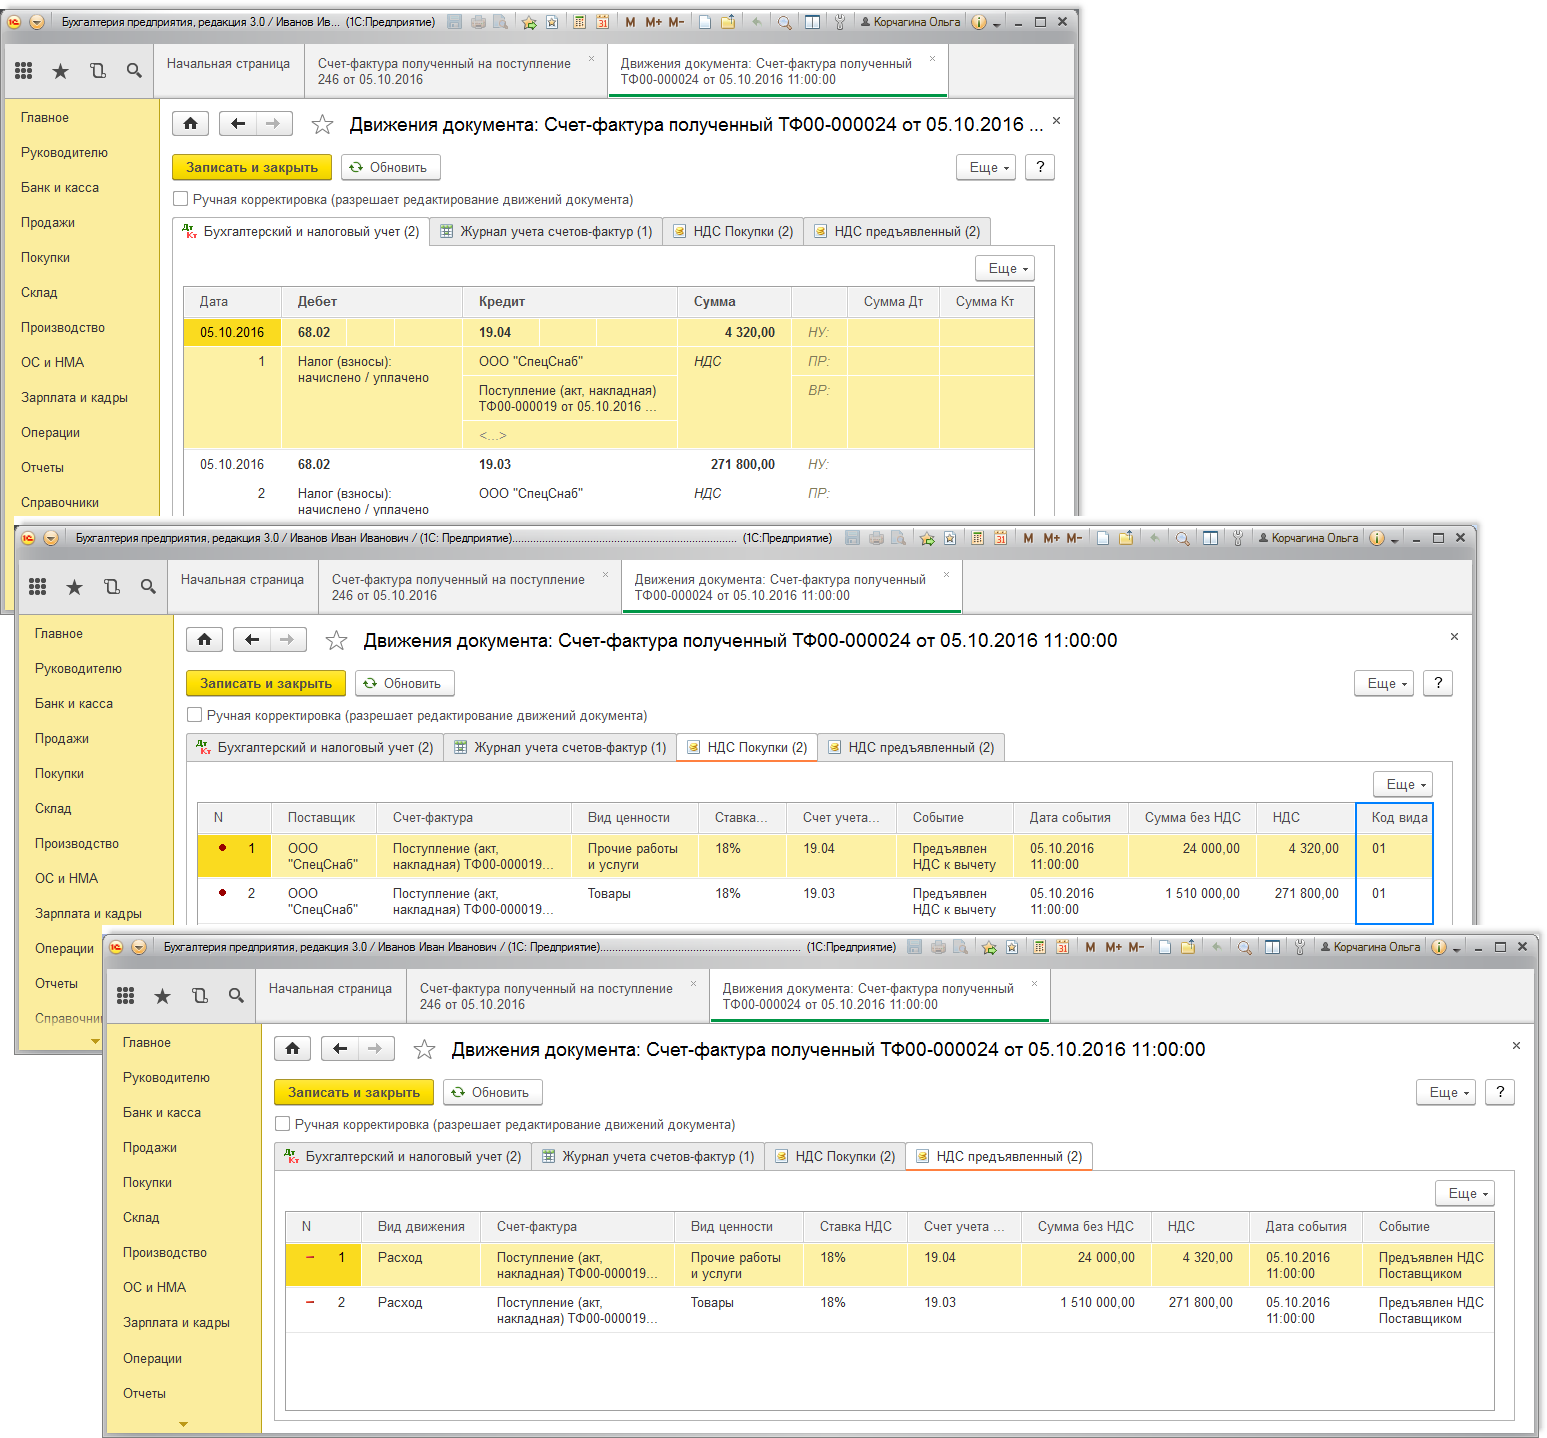Open Начальная страница tab in the top window

pyautogui.click(x=228, y=64)
